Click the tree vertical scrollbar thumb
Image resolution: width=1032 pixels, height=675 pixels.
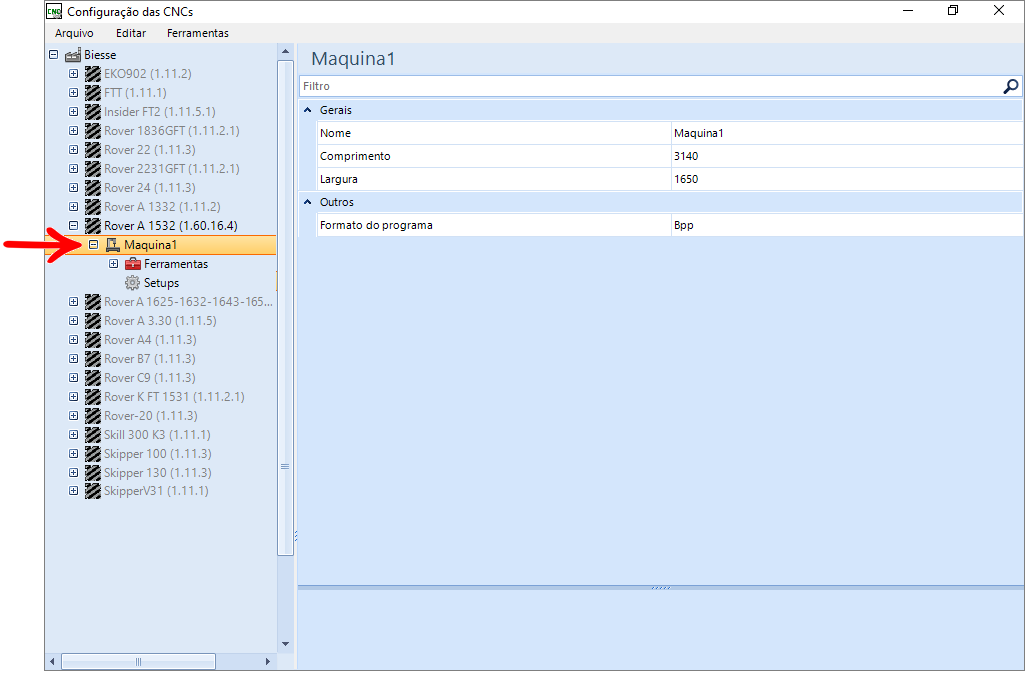[286, 308]
